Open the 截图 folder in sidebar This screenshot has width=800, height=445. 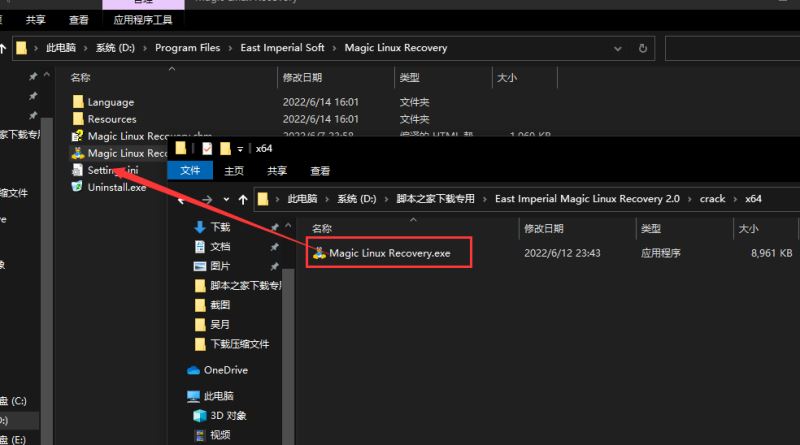212,305
